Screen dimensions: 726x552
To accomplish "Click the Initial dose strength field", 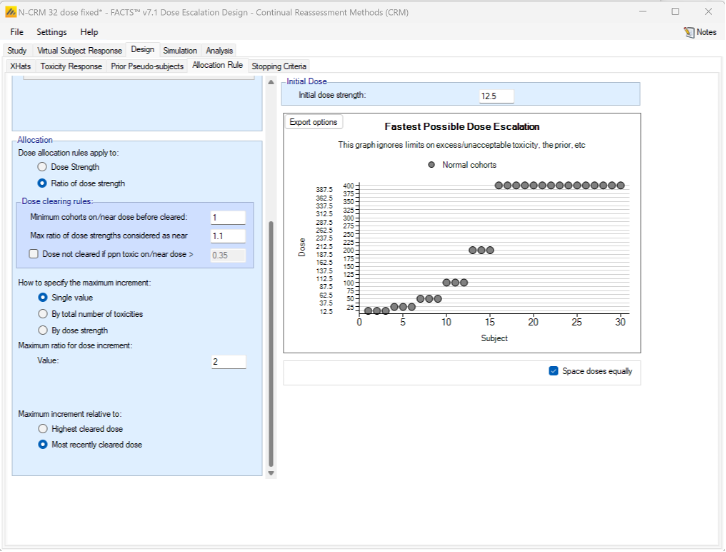I will (496, 96).
